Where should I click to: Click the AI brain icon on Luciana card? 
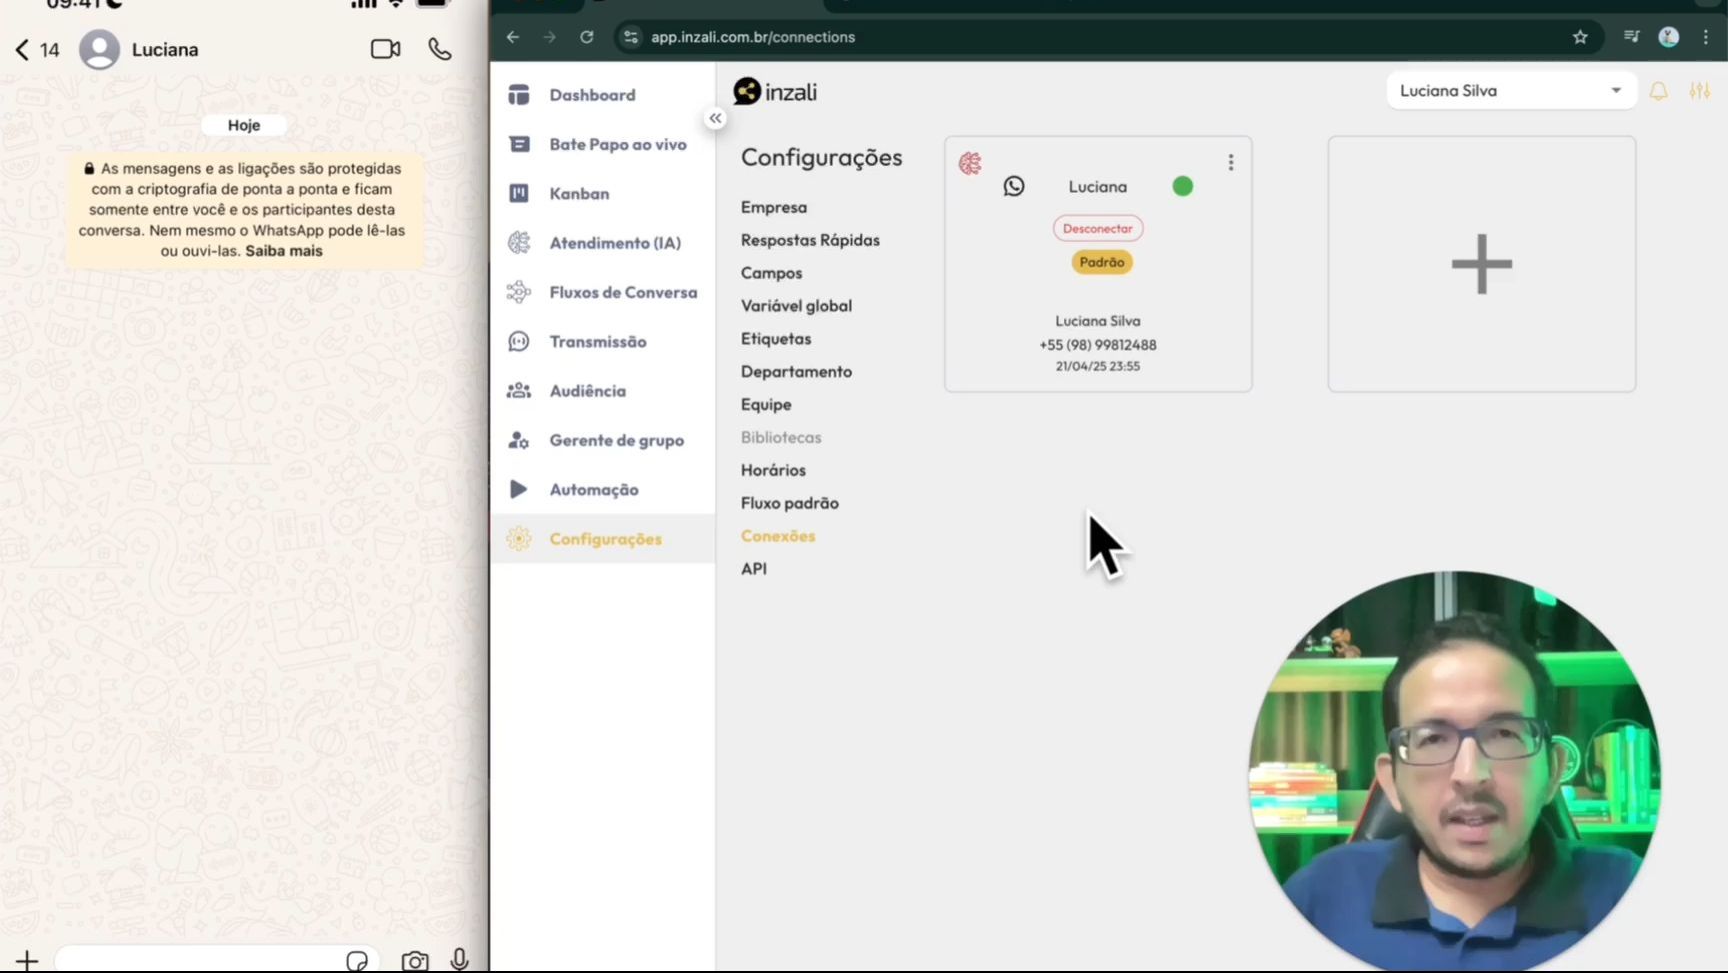(970, 163)
